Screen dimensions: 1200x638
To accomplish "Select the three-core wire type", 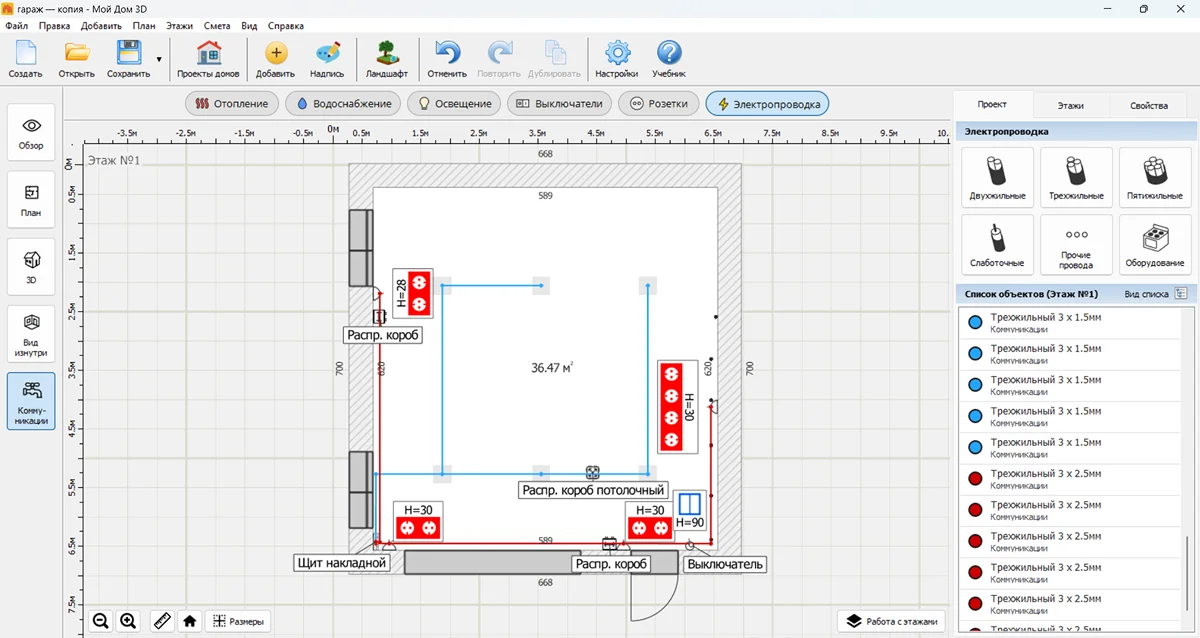I will [x=1076, y=177].
